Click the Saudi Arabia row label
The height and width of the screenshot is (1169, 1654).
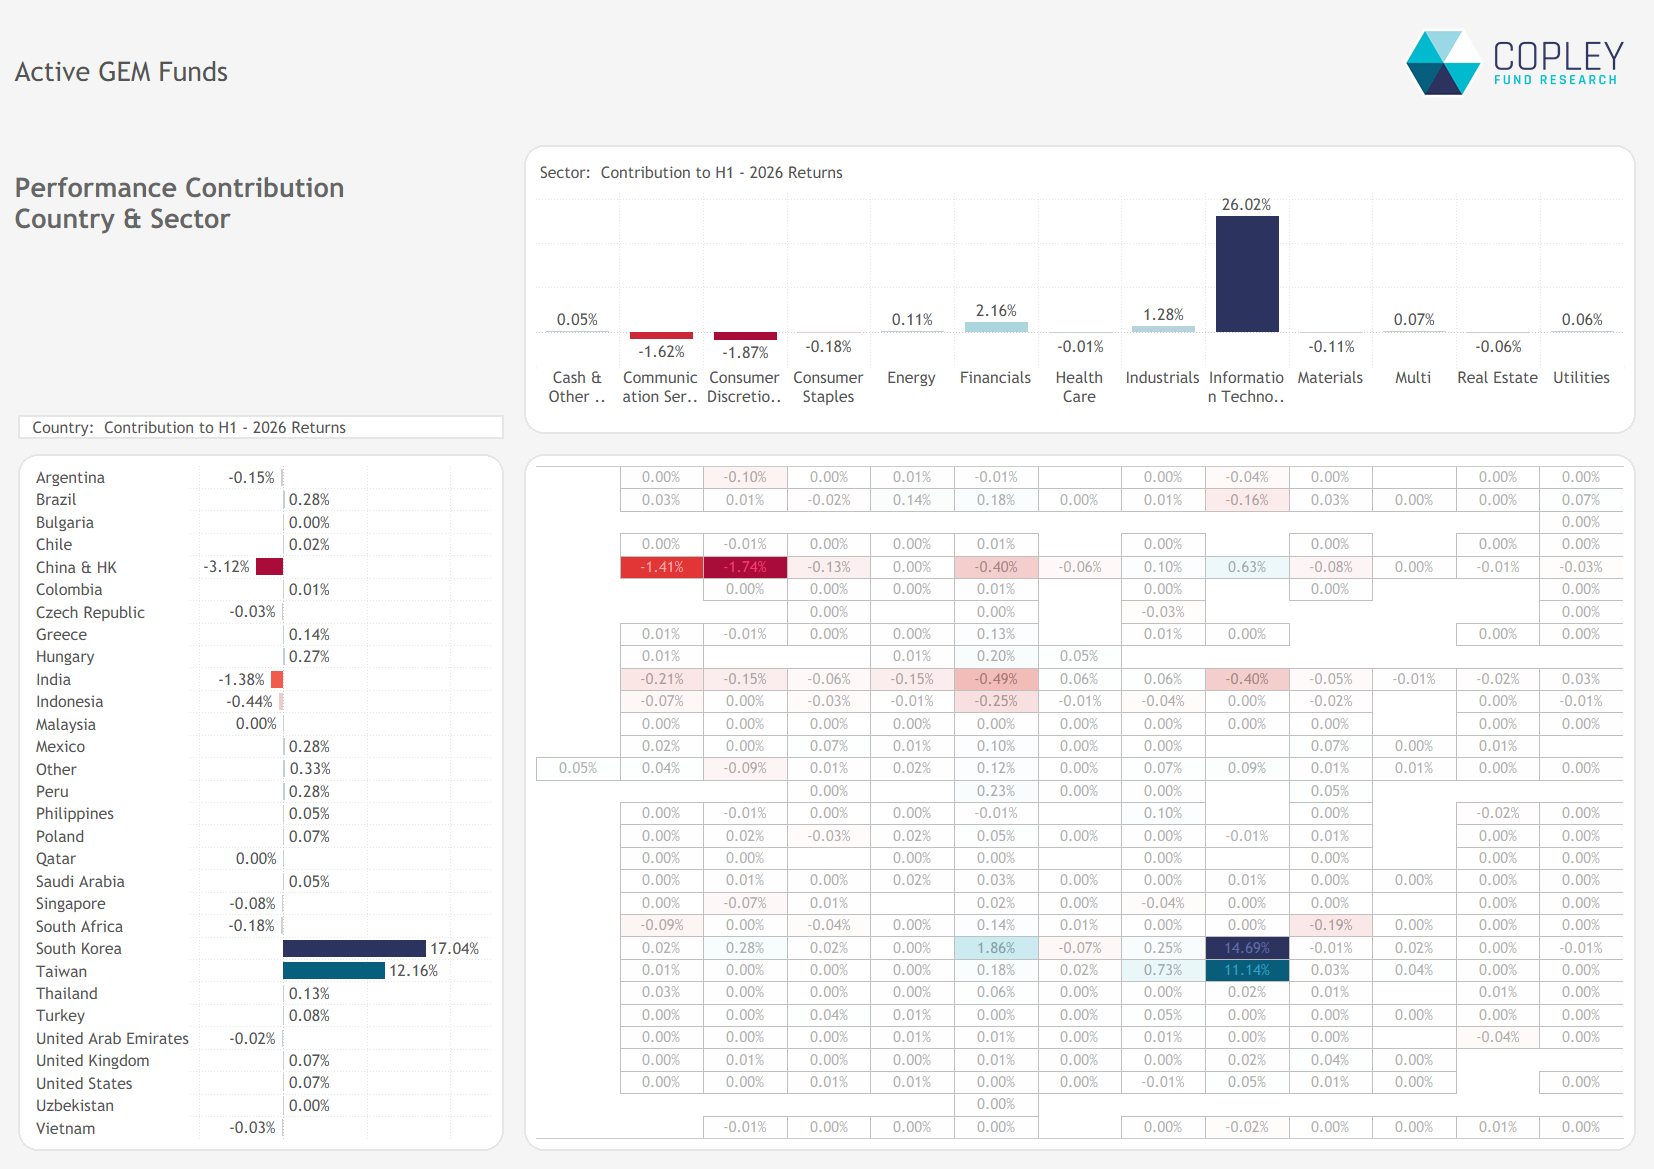[x=80, y=882]
